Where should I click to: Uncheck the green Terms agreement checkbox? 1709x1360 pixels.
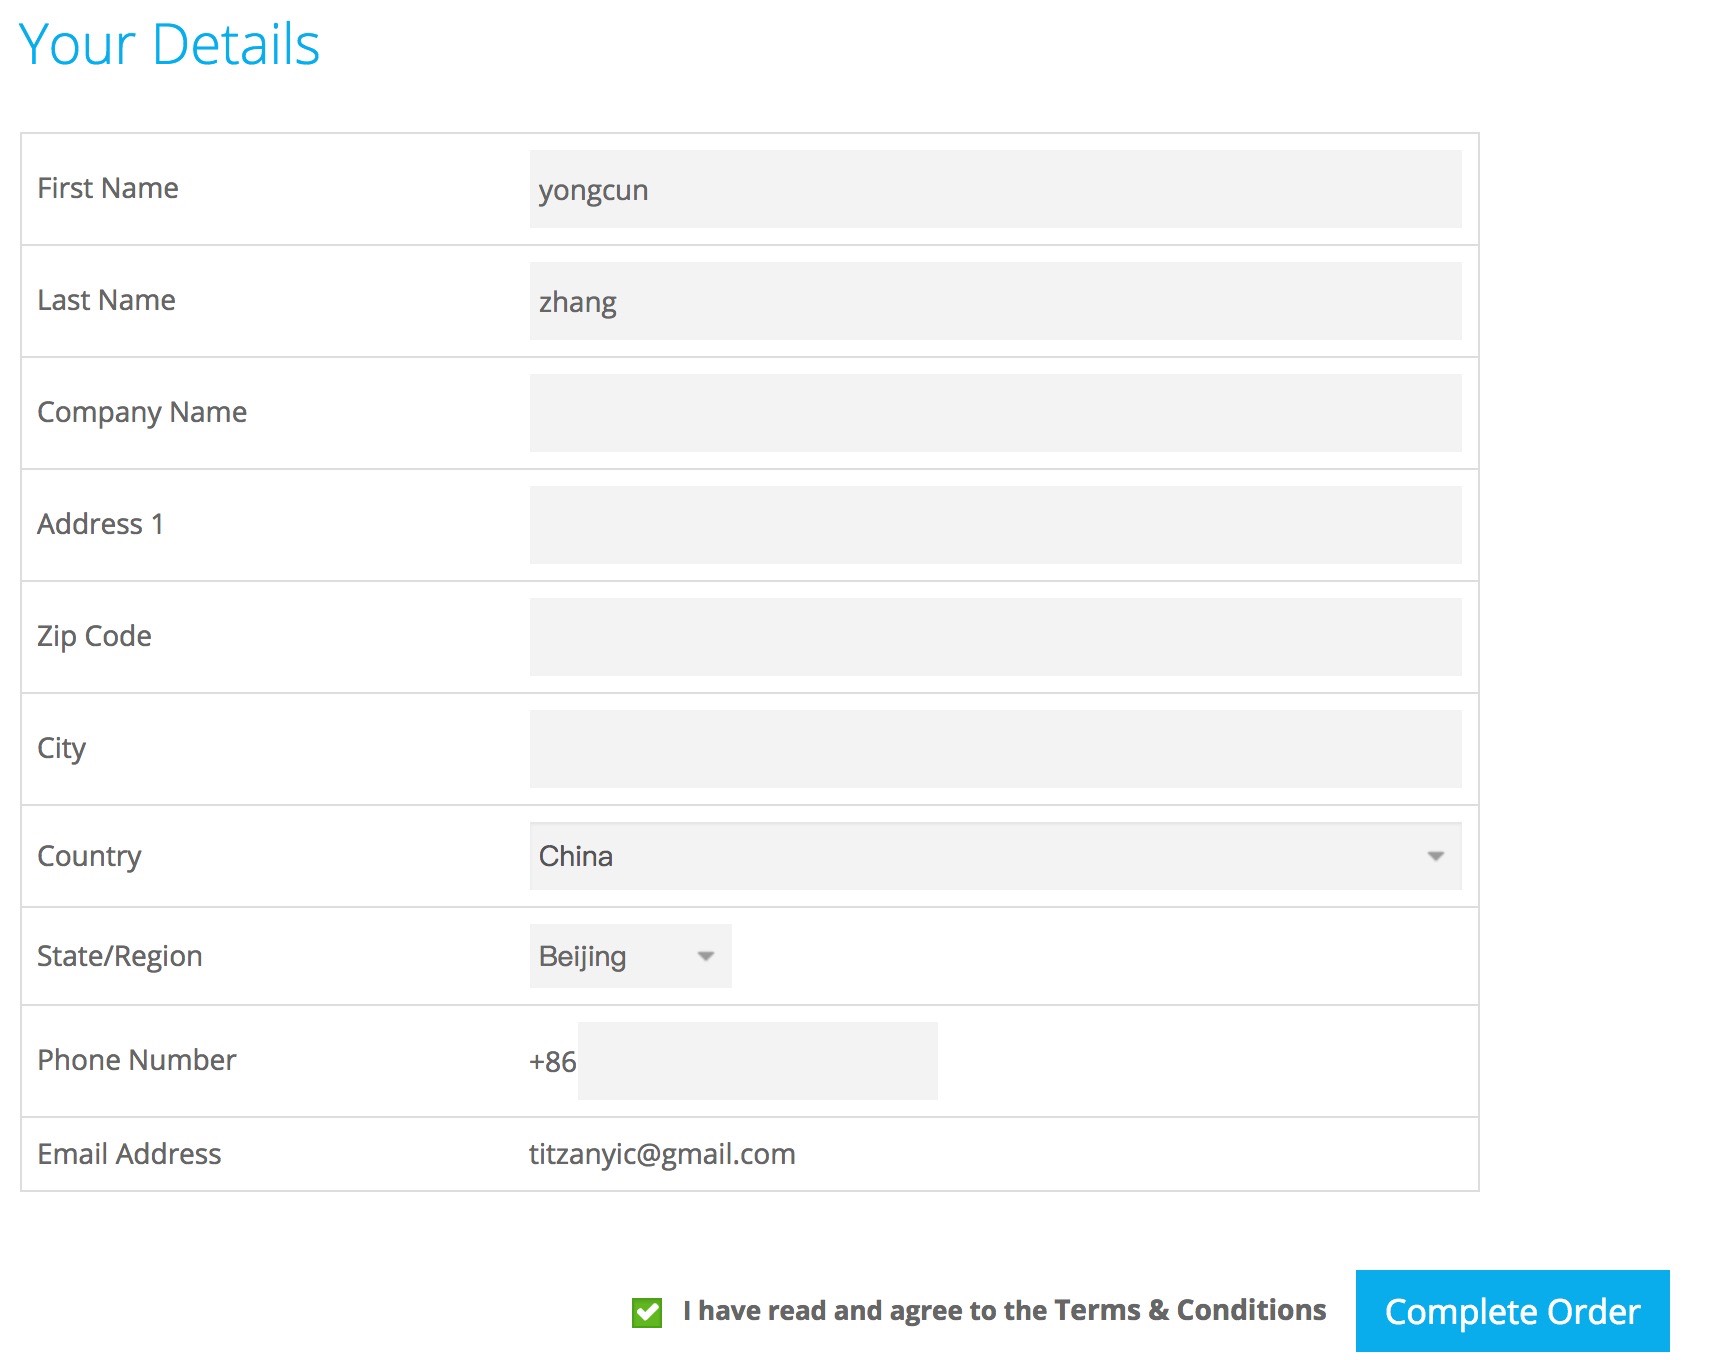(647, 1312)
